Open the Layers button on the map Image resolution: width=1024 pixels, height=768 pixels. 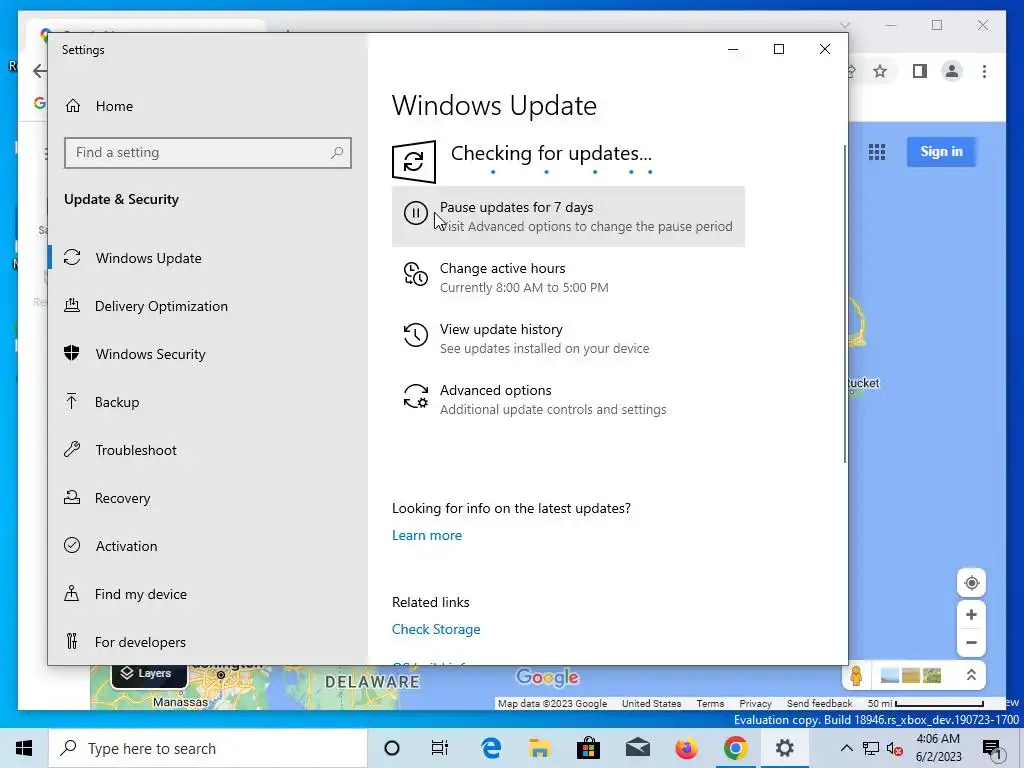[150, 674]
